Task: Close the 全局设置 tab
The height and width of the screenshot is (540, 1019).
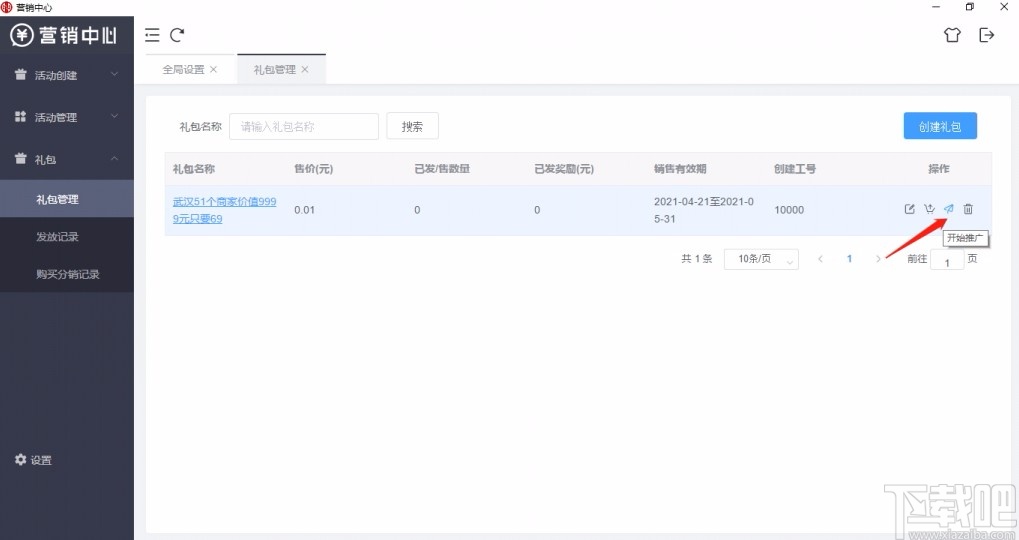Action: click(213, 69)
